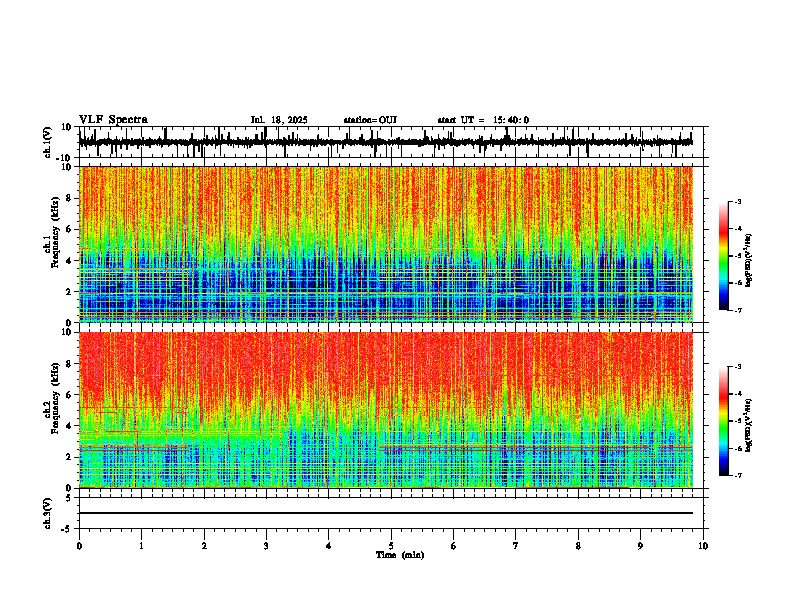The image size is (792, 612).
Task: Click time axis tick label "4"
Action: (x=329, y=546)
